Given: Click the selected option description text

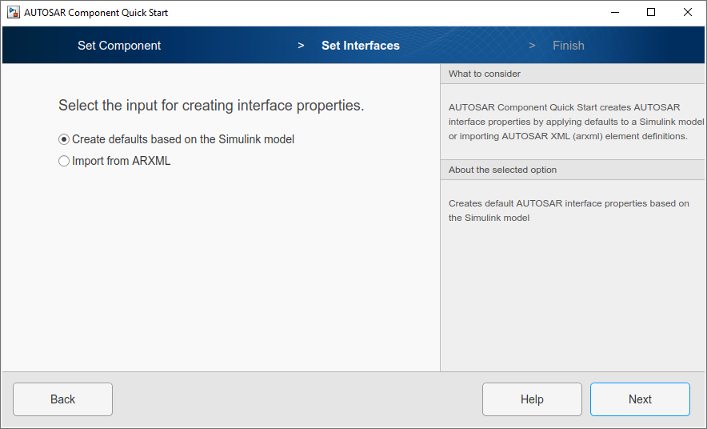Looking at the screenshot, I should click(x=568, y=210).
